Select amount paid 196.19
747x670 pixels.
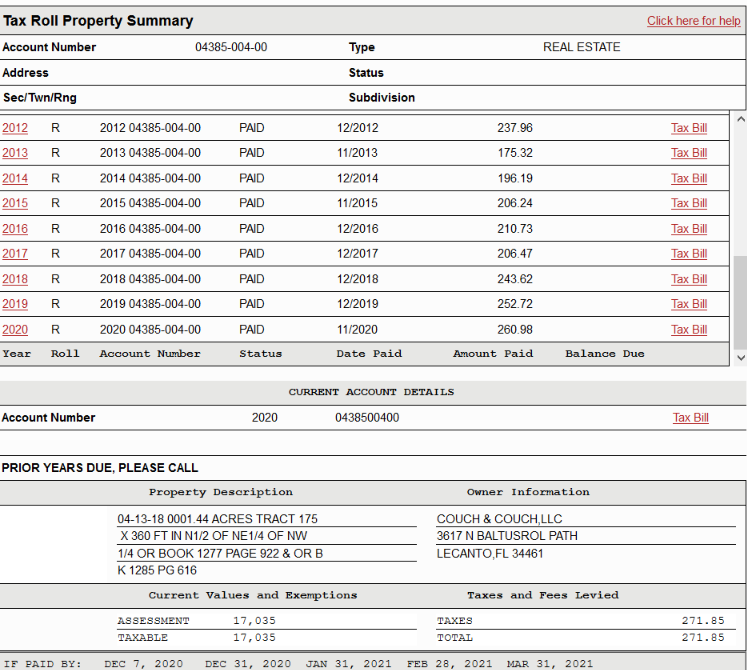coord(515,179)
